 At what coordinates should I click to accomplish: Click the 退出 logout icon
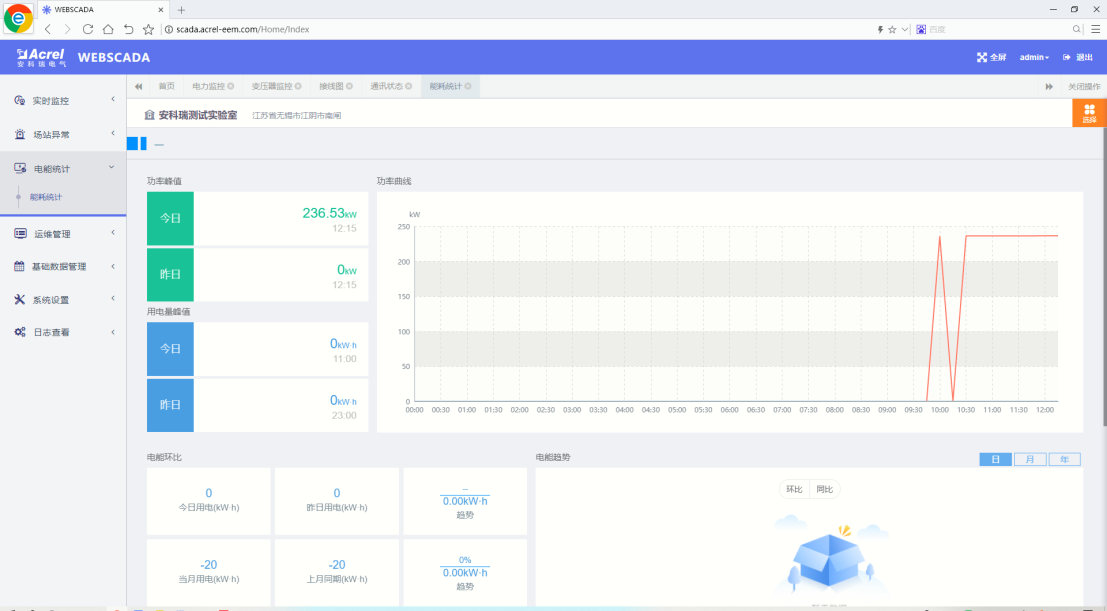pyautogui.click(x=1067, y=58)
